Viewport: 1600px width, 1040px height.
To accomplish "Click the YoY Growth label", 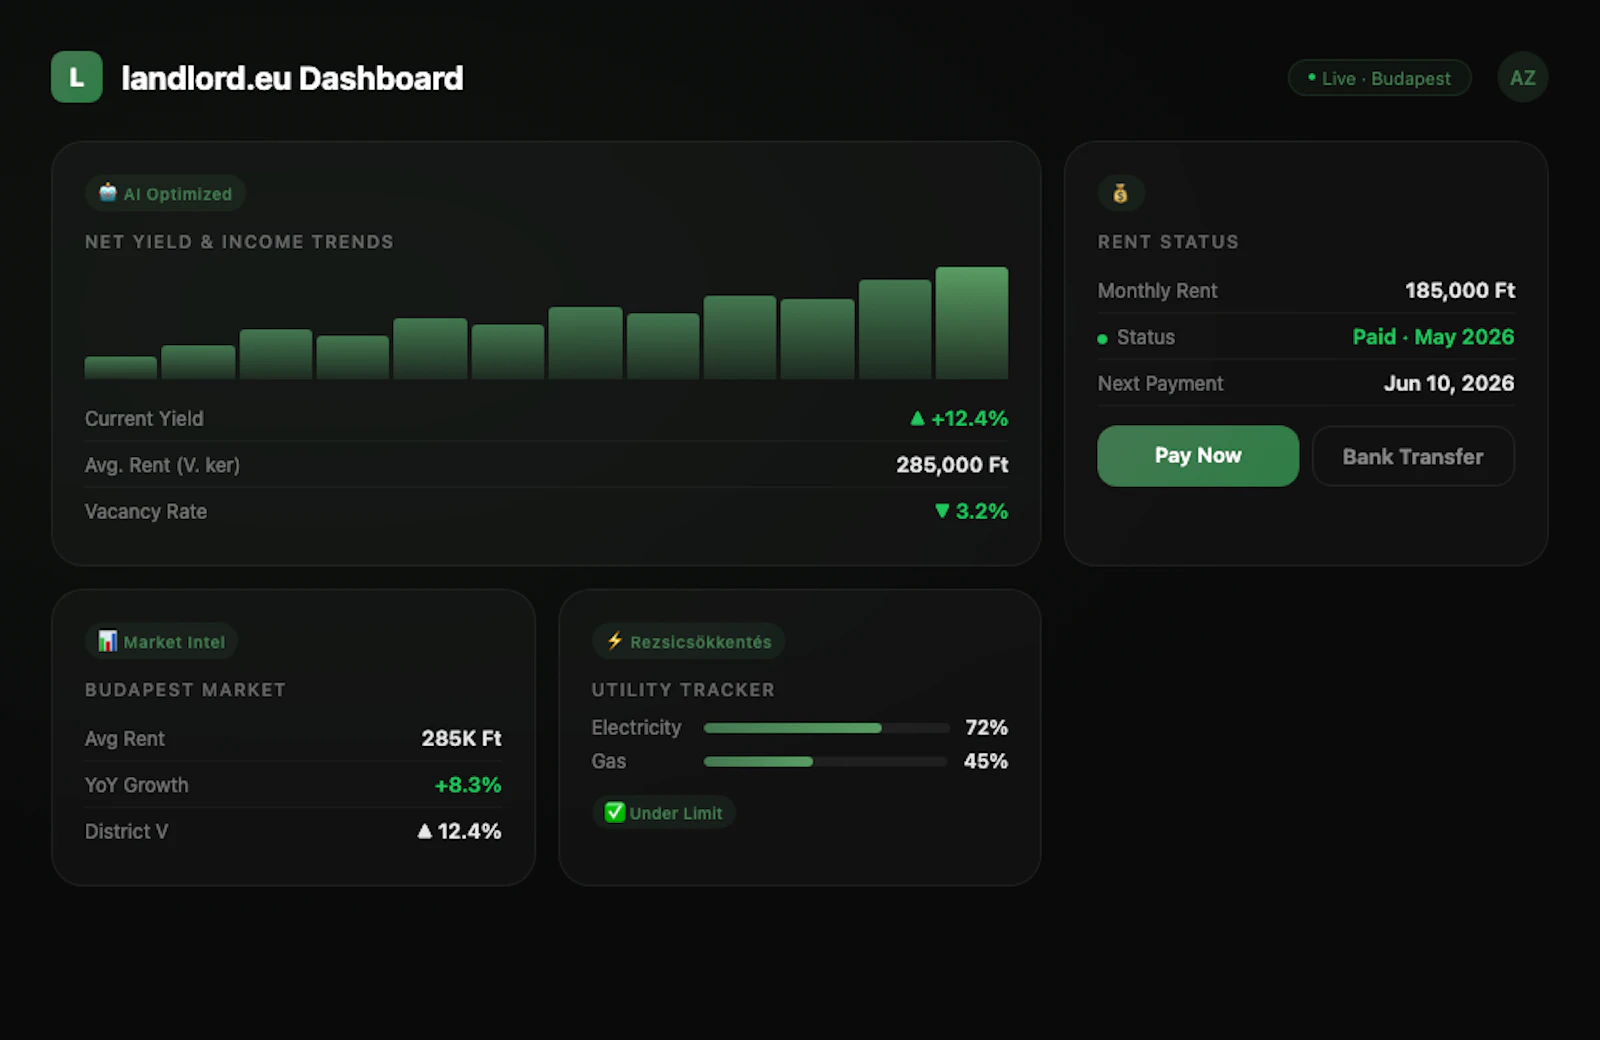I will pyautogui.click(x=136, y=785).
